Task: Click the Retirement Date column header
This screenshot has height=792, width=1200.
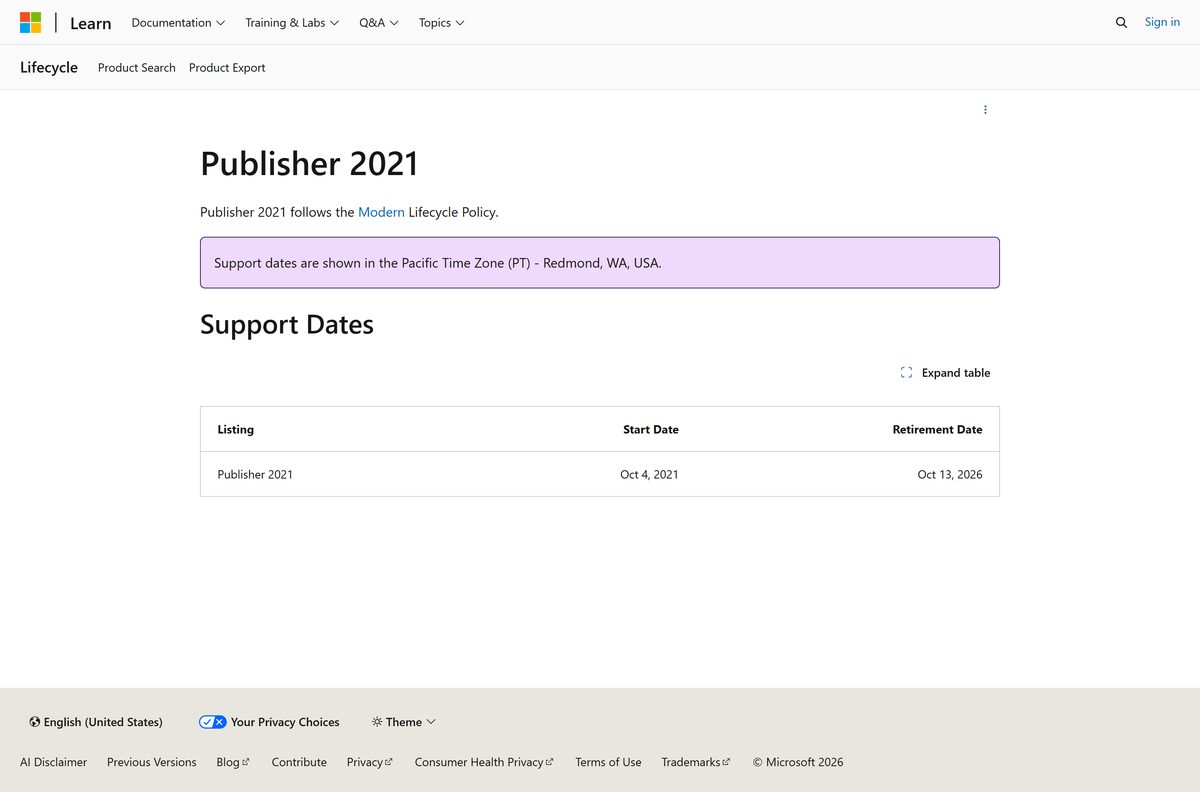Action: (937, 429)
